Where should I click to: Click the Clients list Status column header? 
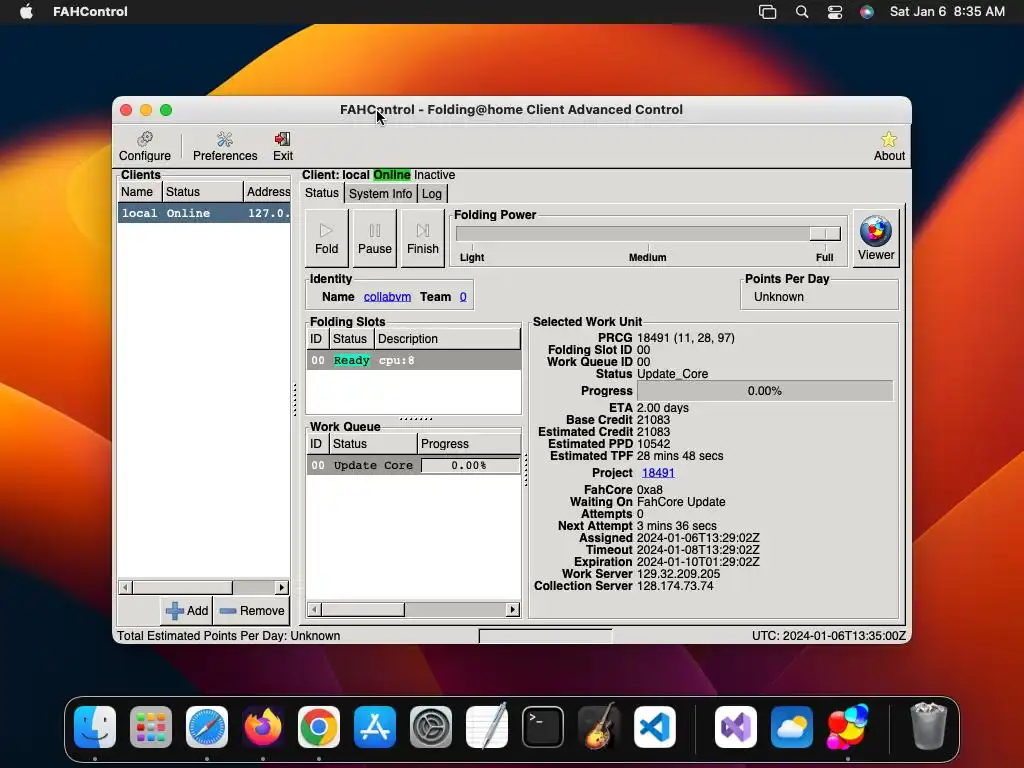point(202,192)
